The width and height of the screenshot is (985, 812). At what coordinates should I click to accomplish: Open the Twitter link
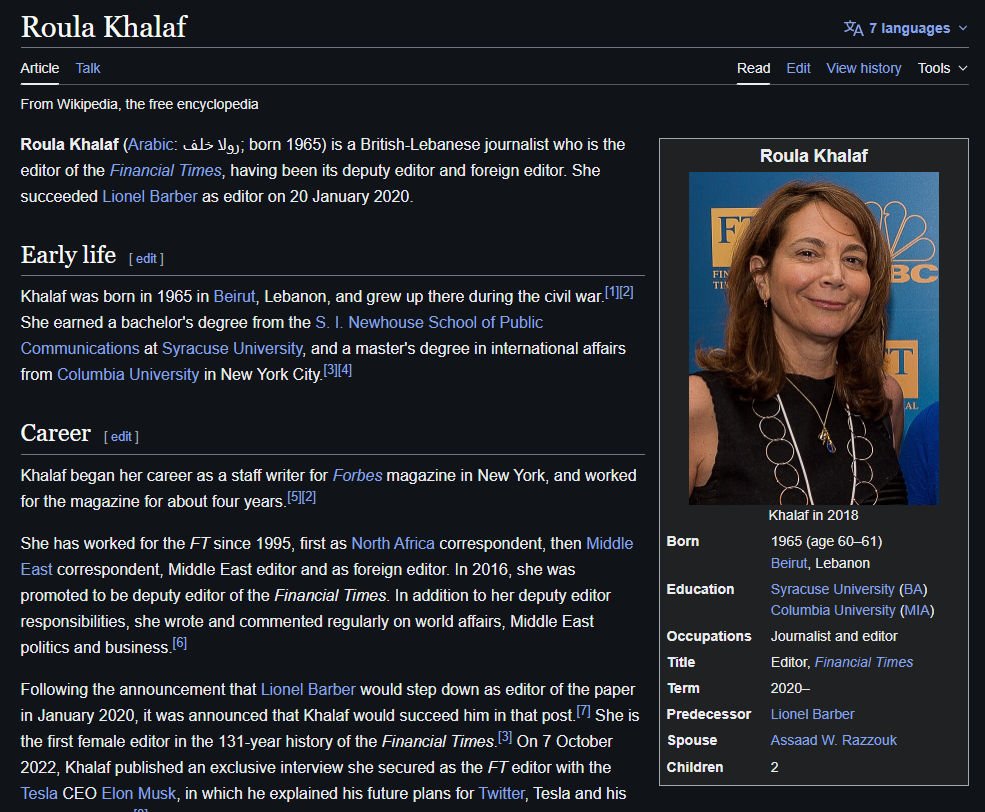501,793
